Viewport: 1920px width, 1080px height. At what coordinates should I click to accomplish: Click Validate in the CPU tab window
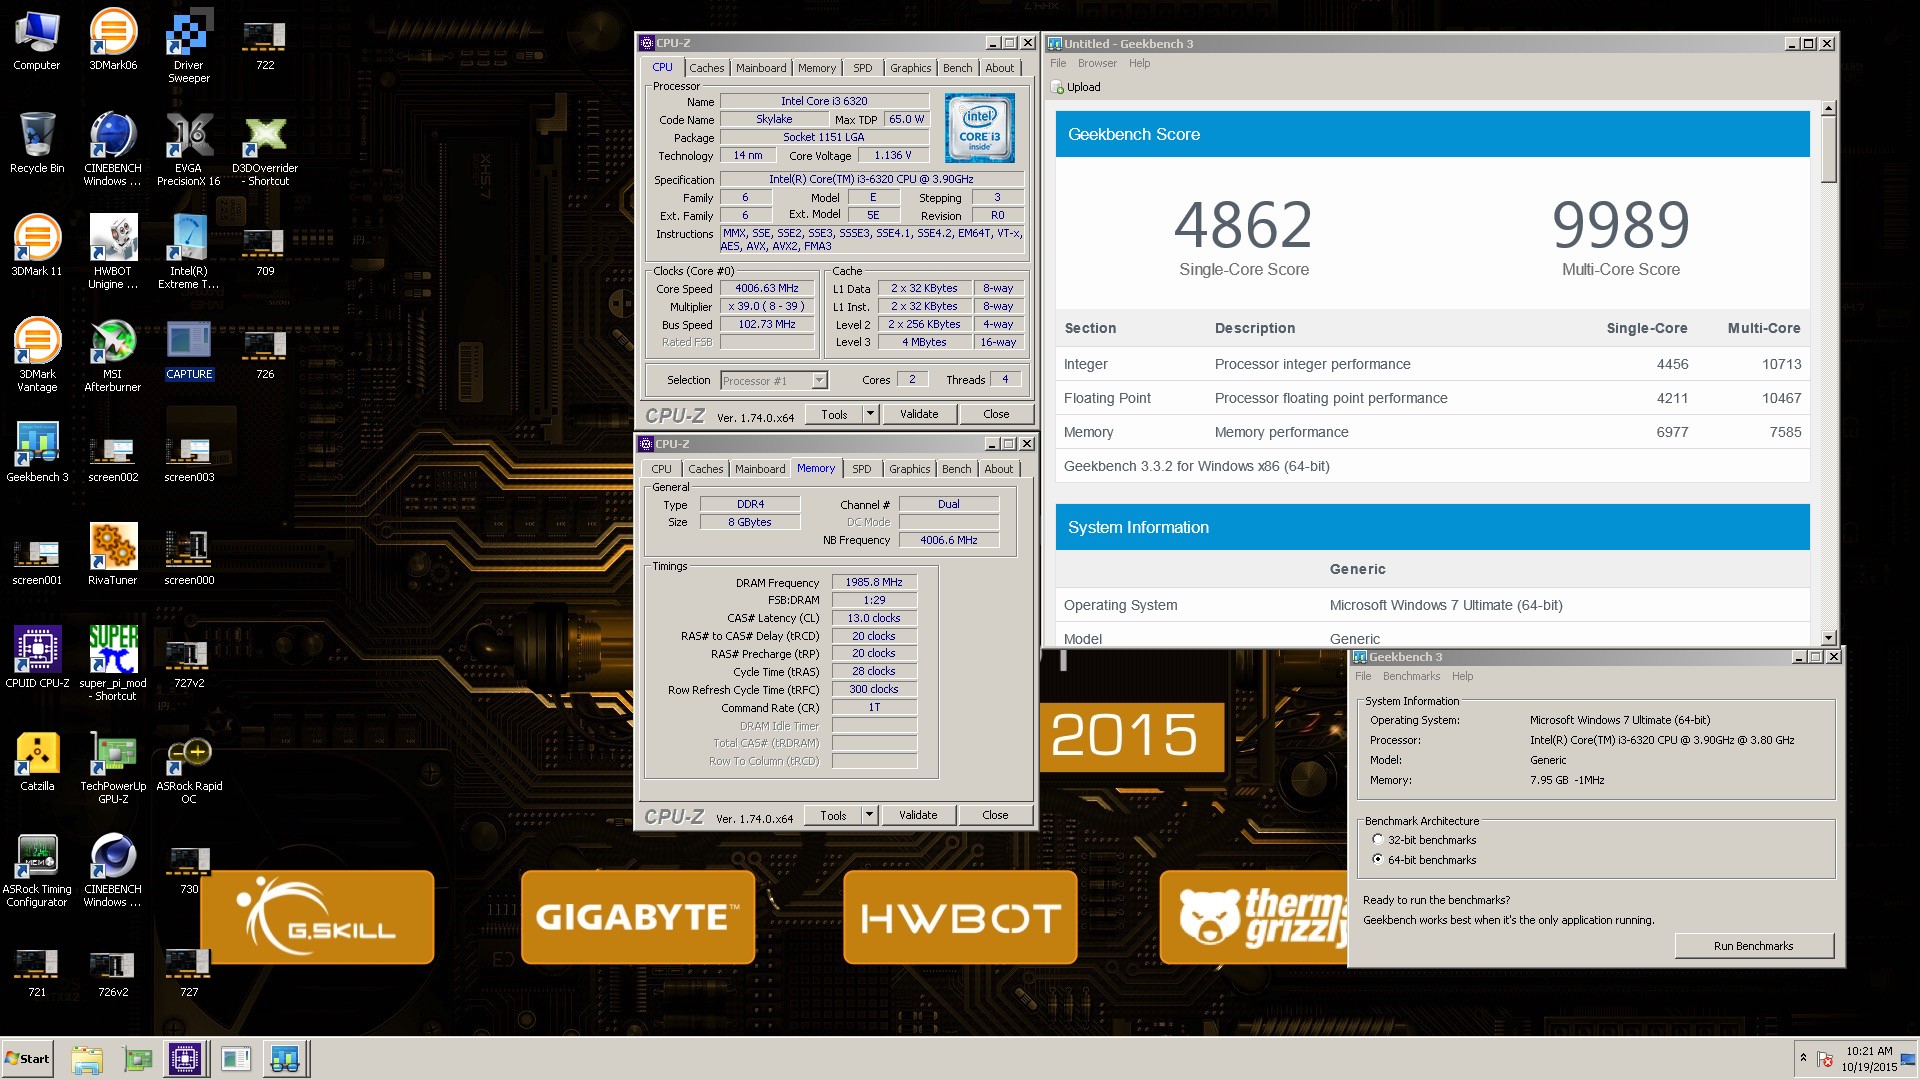click(919, 414)
